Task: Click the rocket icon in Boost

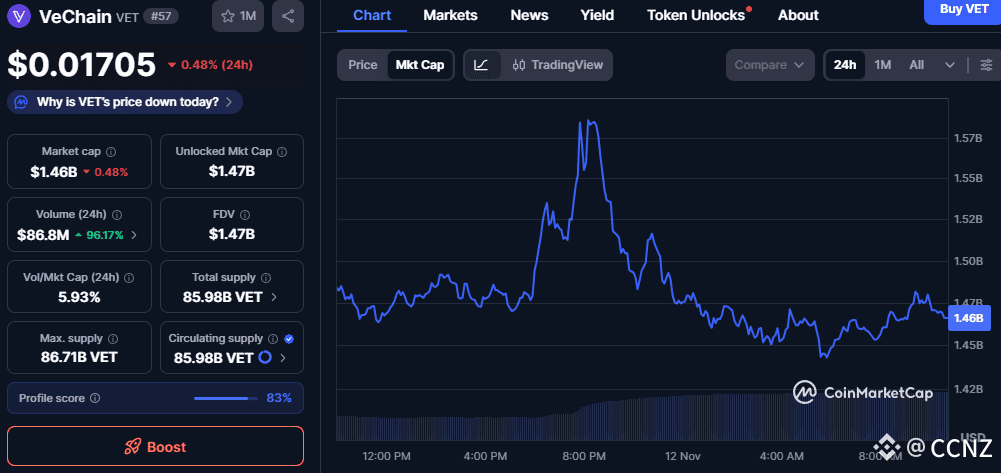Action: (132, 446)
